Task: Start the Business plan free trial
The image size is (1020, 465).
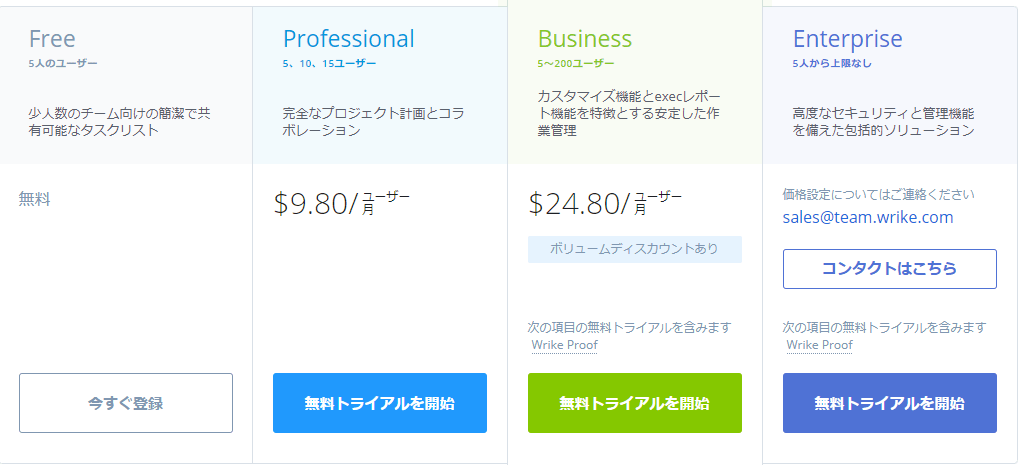Action: (x=635, y=403)
